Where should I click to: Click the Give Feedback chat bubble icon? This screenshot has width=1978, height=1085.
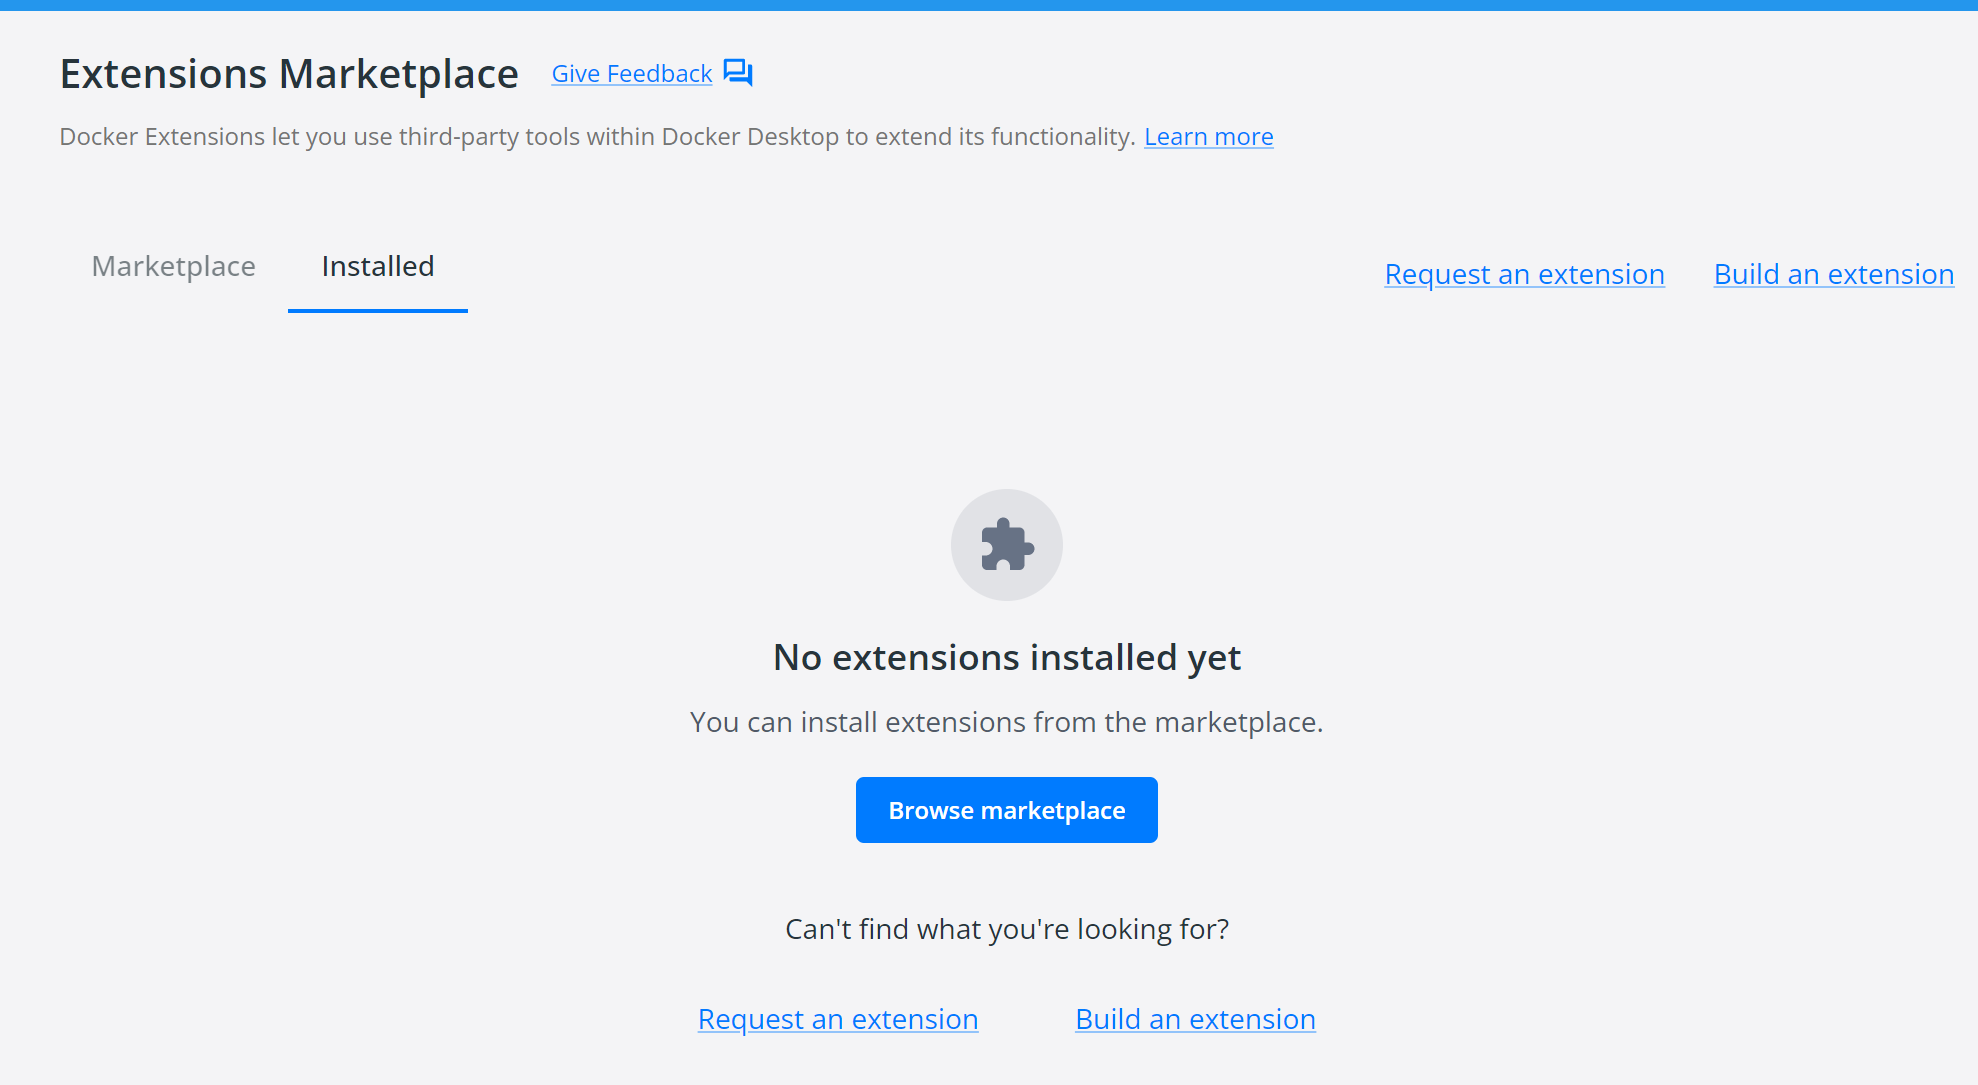(738, 73)
